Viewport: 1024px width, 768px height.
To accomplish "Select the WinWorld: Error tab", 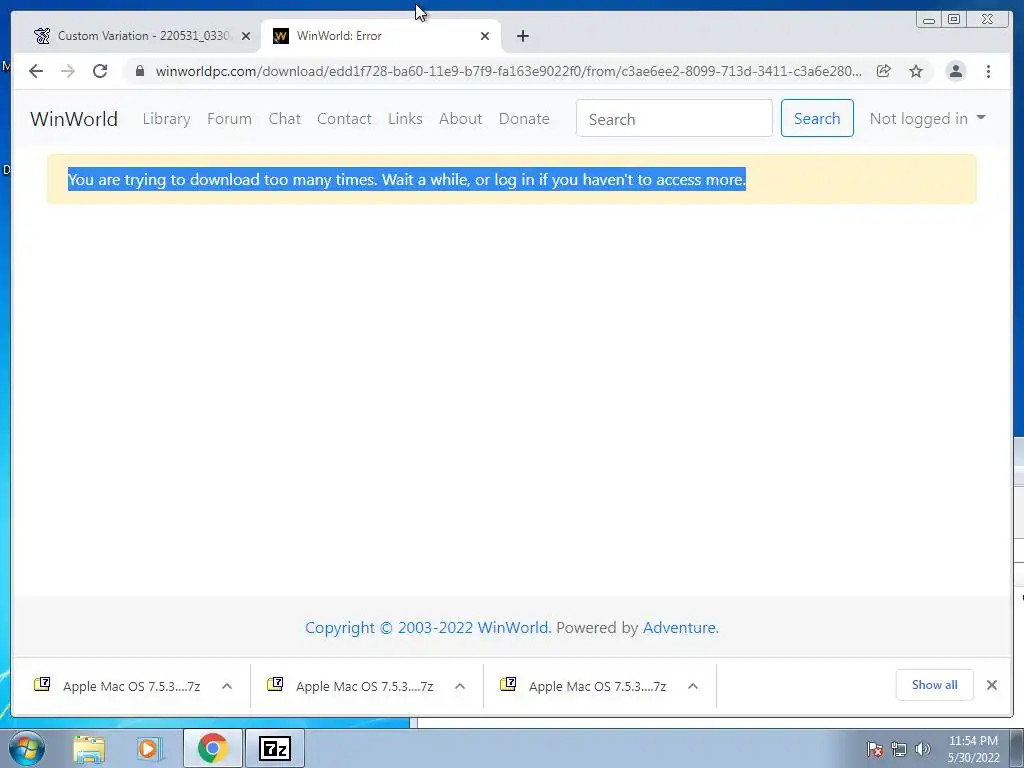I will [379, 36].
